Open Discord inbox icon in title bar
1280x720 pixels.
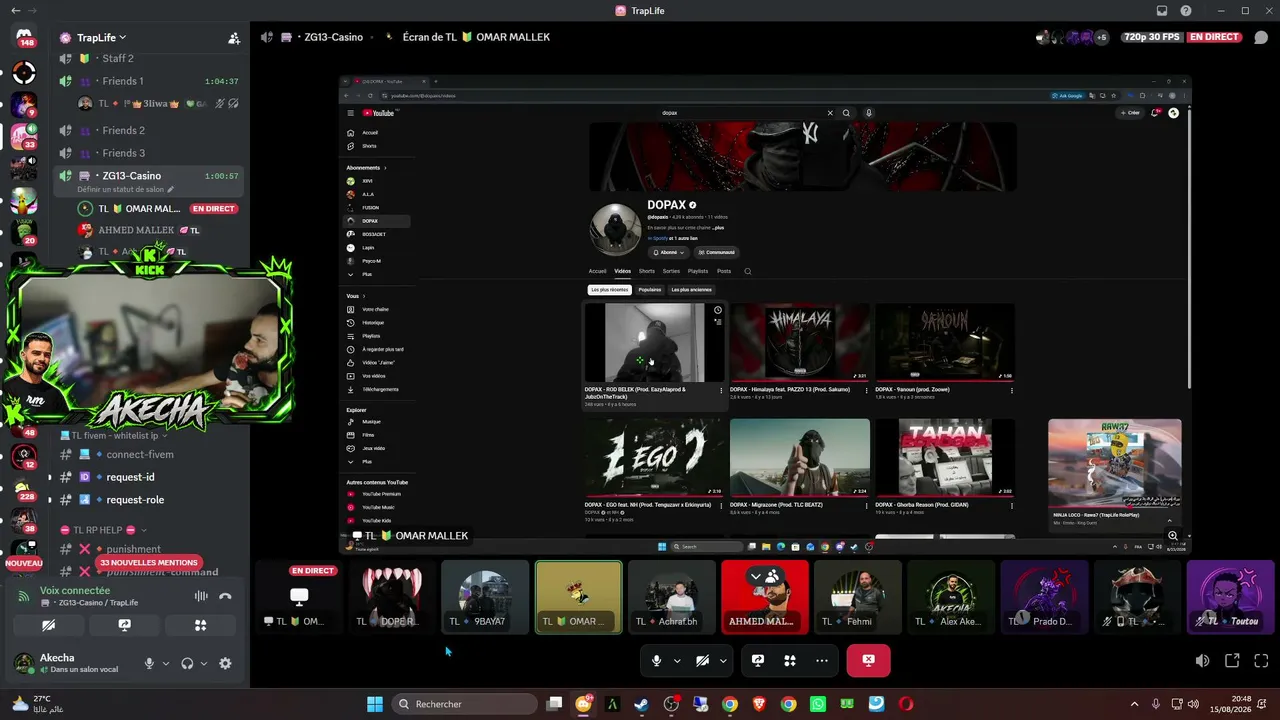tap(1162, 11)
